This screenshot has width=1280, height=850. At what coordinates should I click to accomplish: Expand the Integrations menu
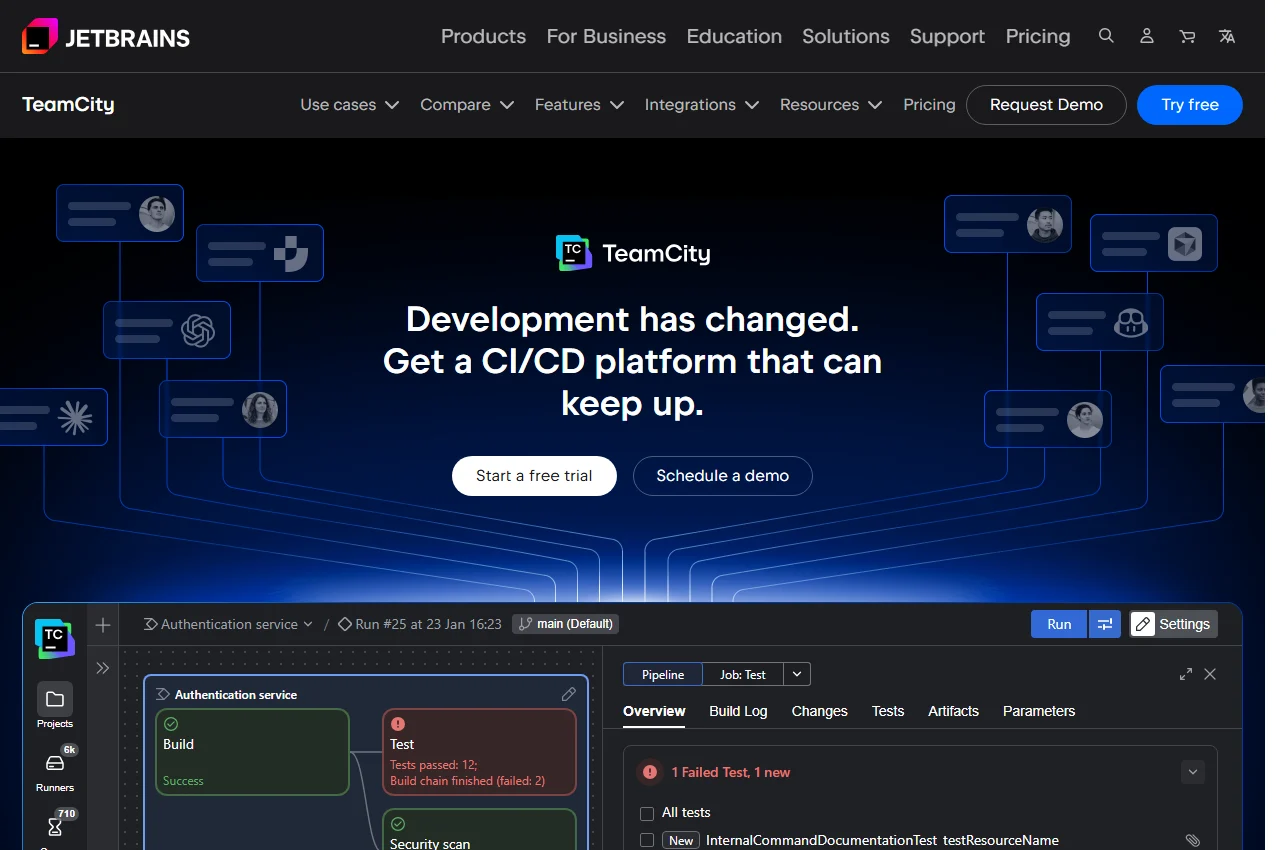(702, 105)
